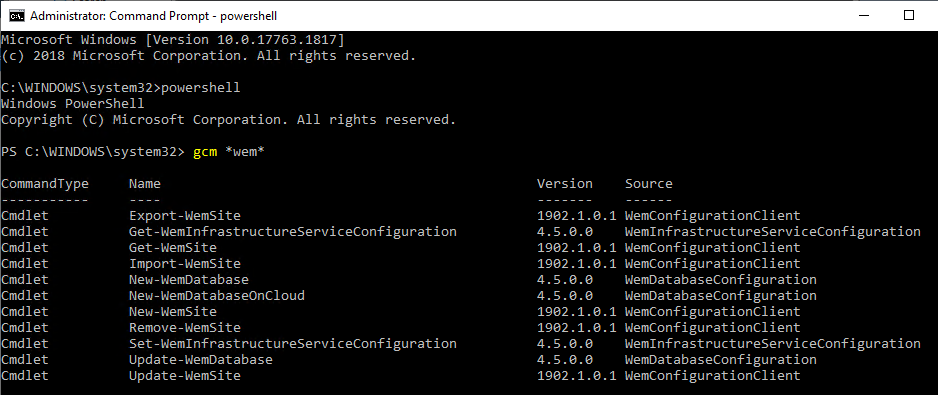Viewport: 938px width, 395px height.
Task: Click the window title text
Action: [153, 16]
